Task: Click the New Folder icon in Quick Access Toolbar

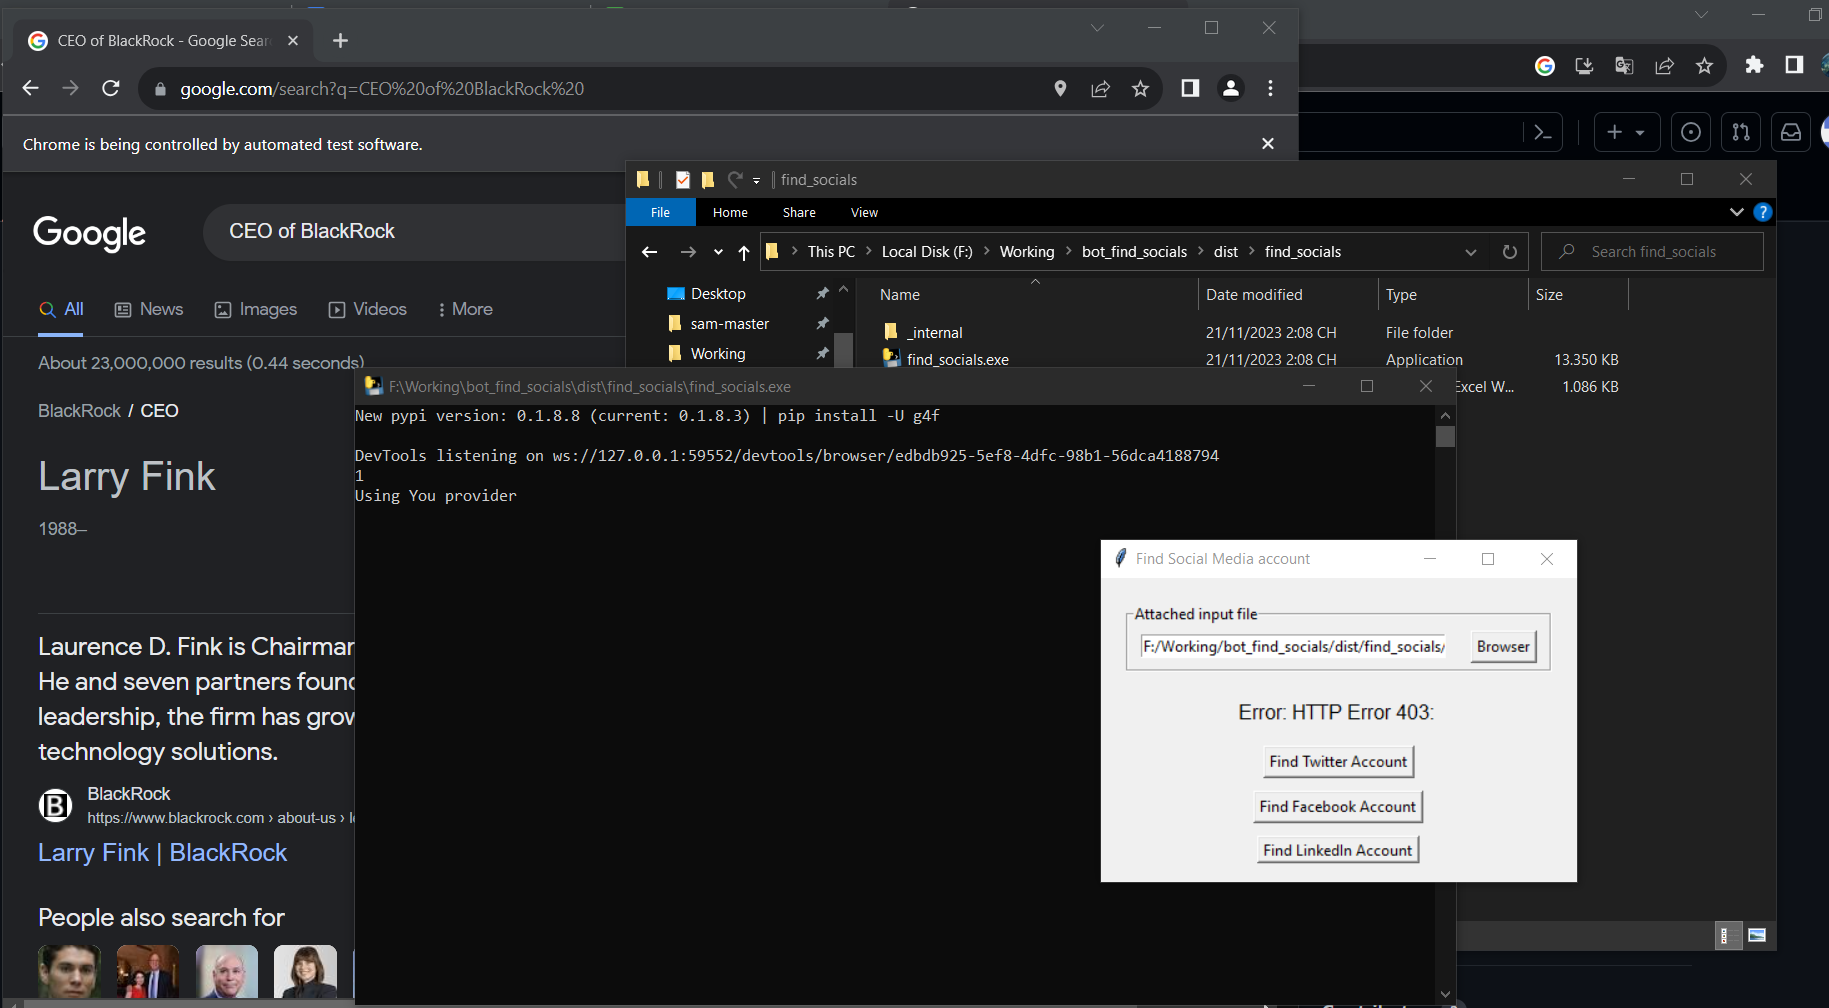Action: click(x=708, y=180)
